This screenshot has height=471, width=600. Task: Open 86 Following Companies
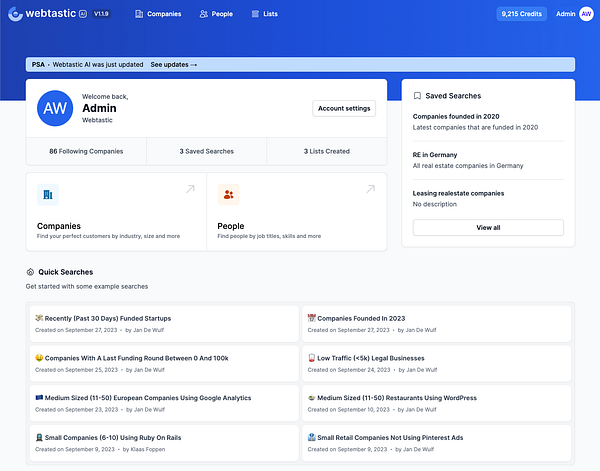pos(86,151)
